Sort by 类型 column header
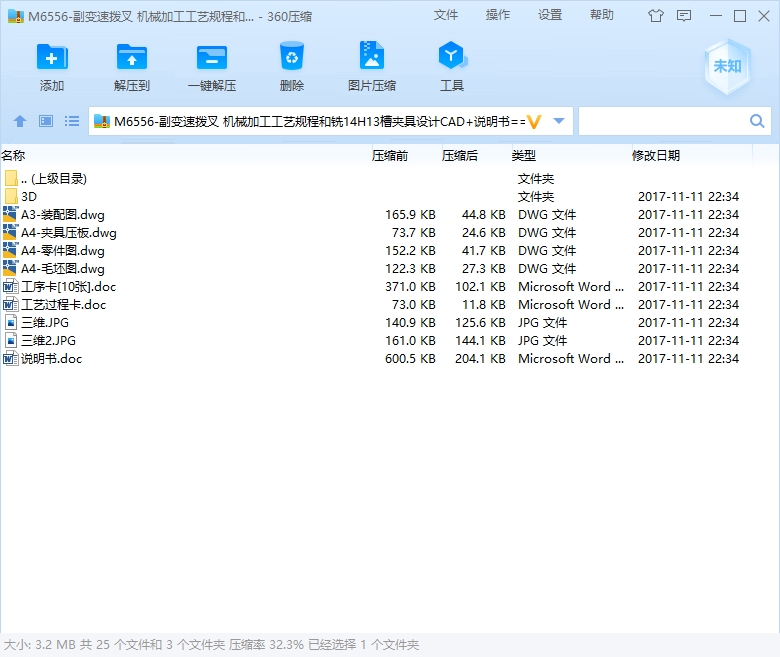Image resolution: width=780 pixels, height=657 pixels. tap(524, 156)
